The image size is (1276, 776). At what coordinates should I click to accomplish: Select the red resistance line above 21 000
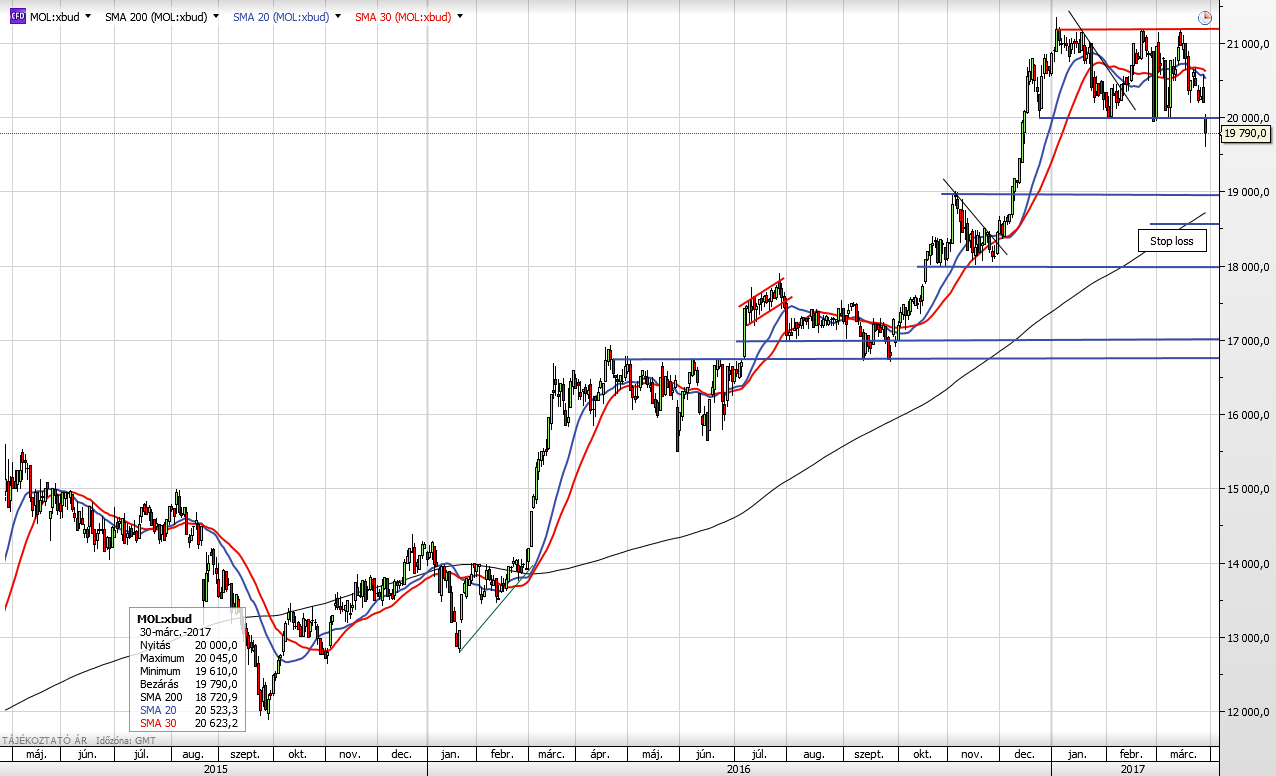(x=1150, y=30)
